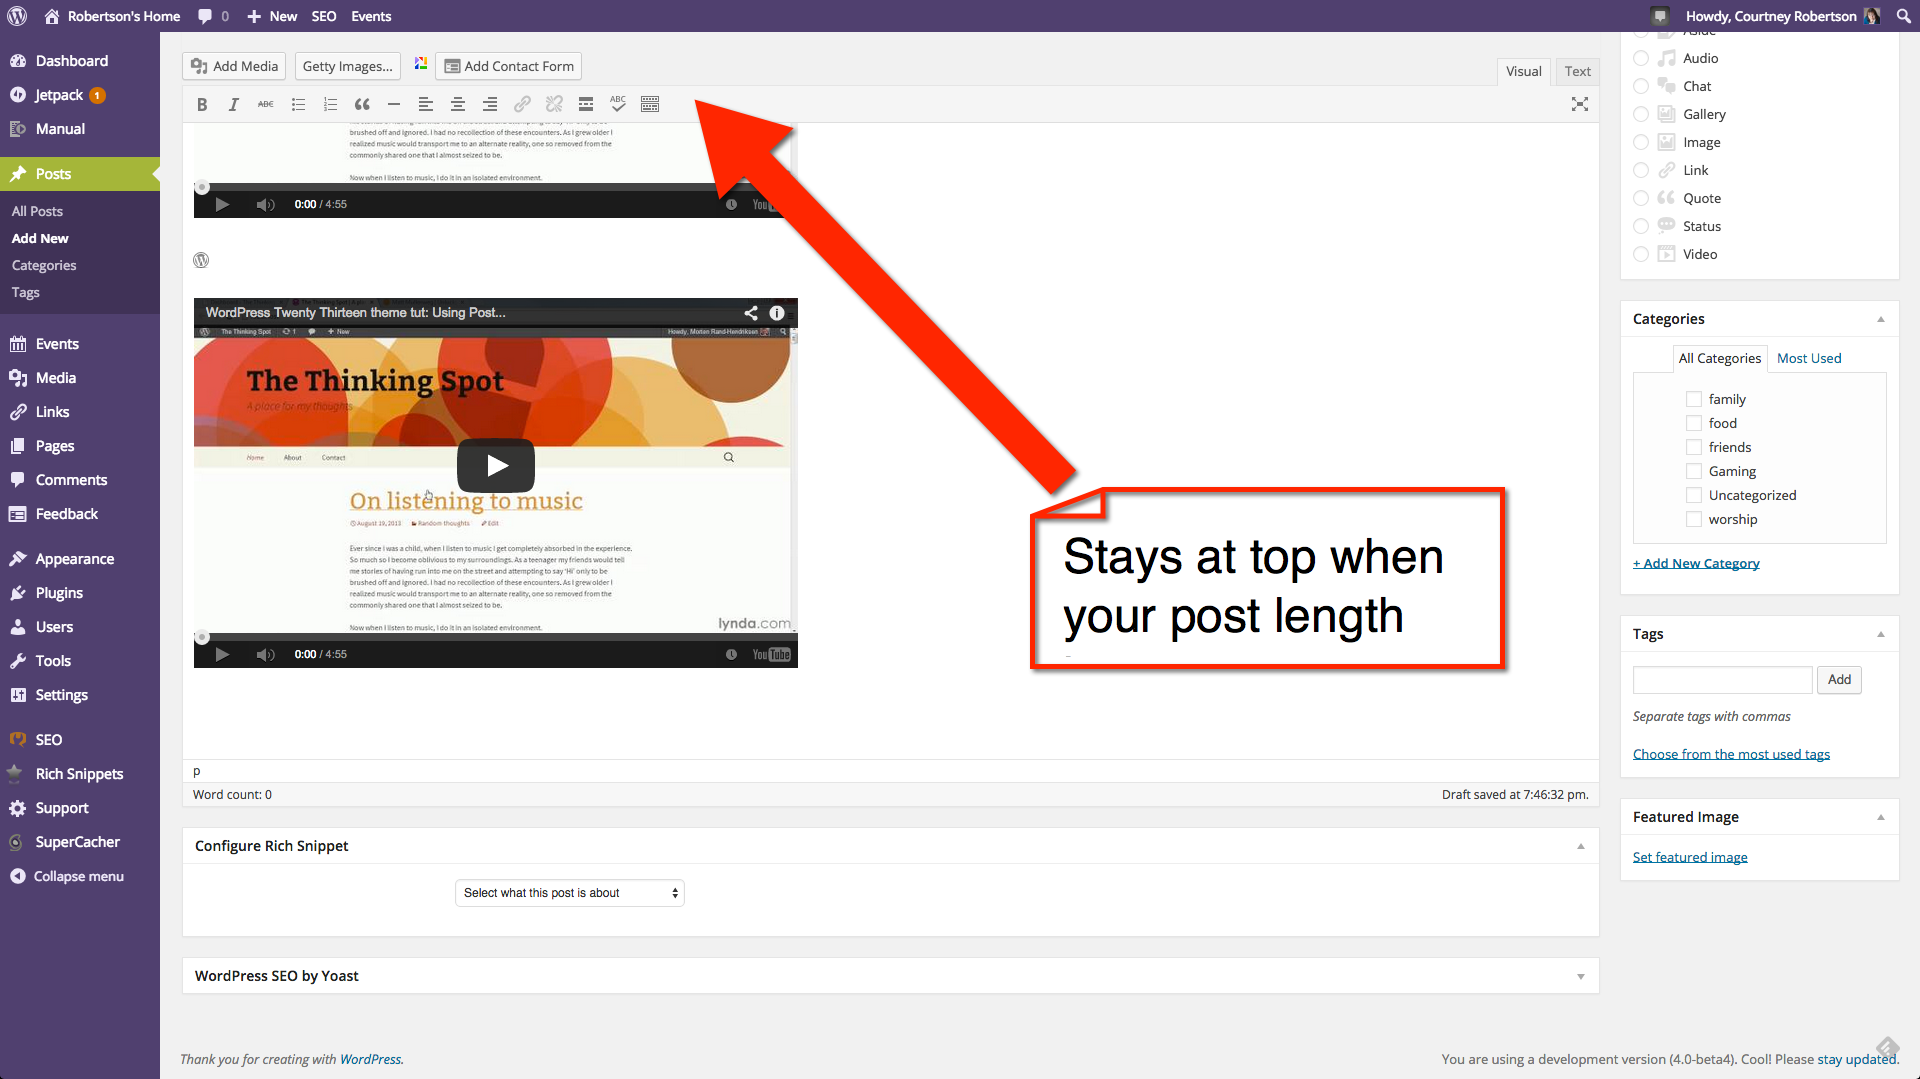Insert a numbered list
Viewport: 1920px width, 1079px height.
(x=330, y=104)
